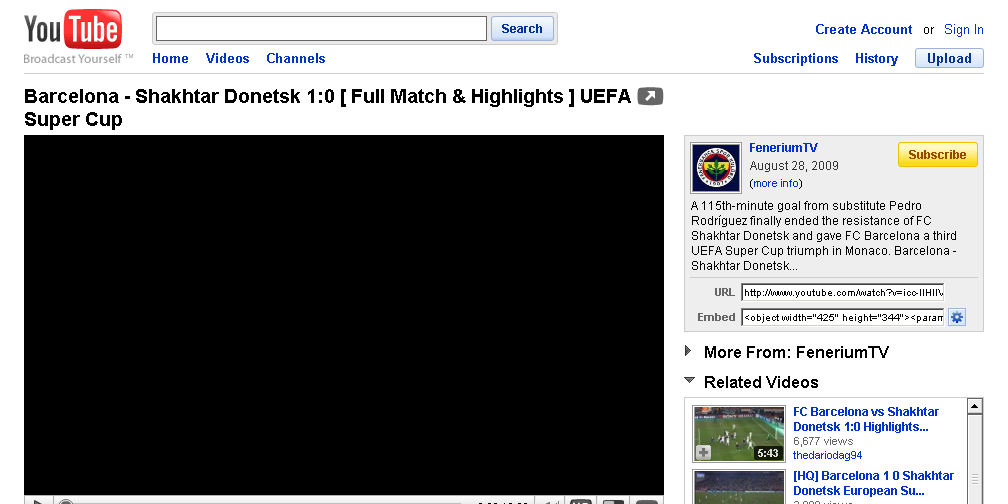
Task: Click scrollbar up arrow in Related Videos
Action: [975, 406]
